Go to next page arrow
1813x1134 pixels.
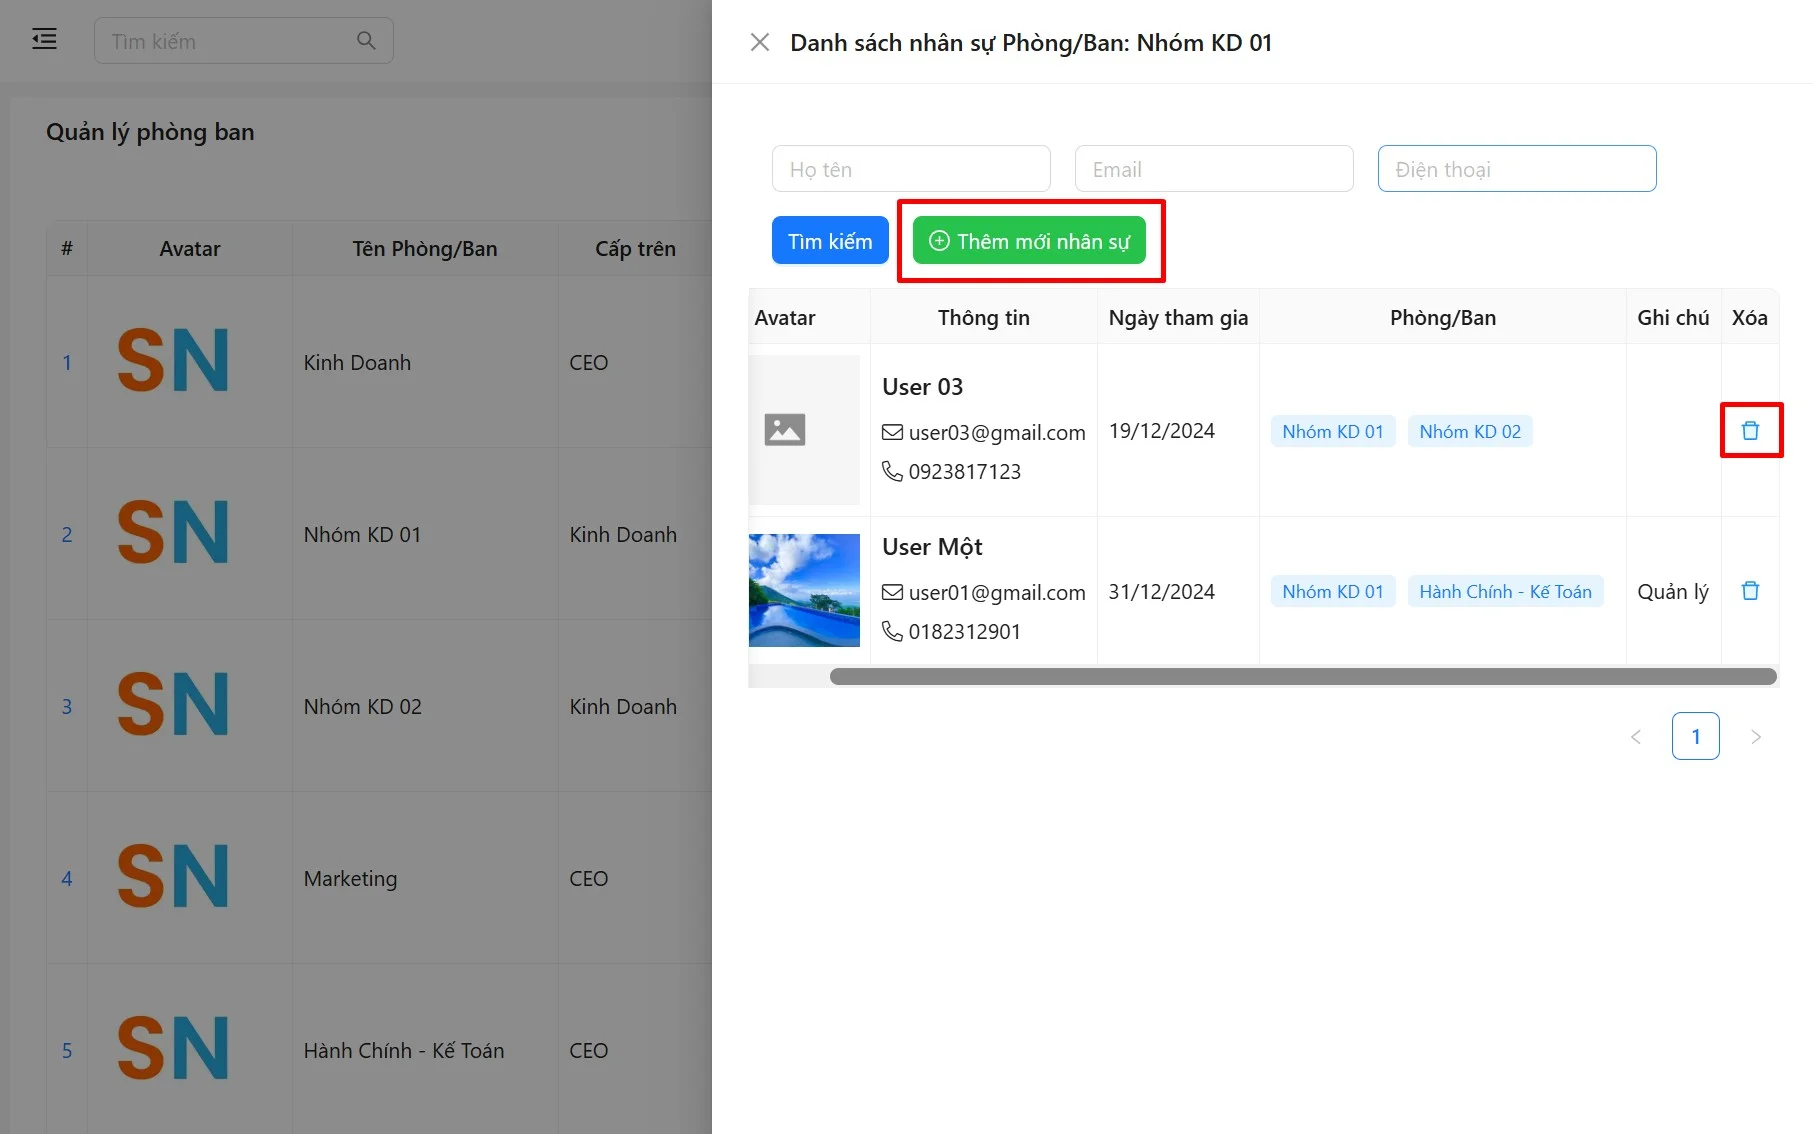click(x=1755, y=737)
